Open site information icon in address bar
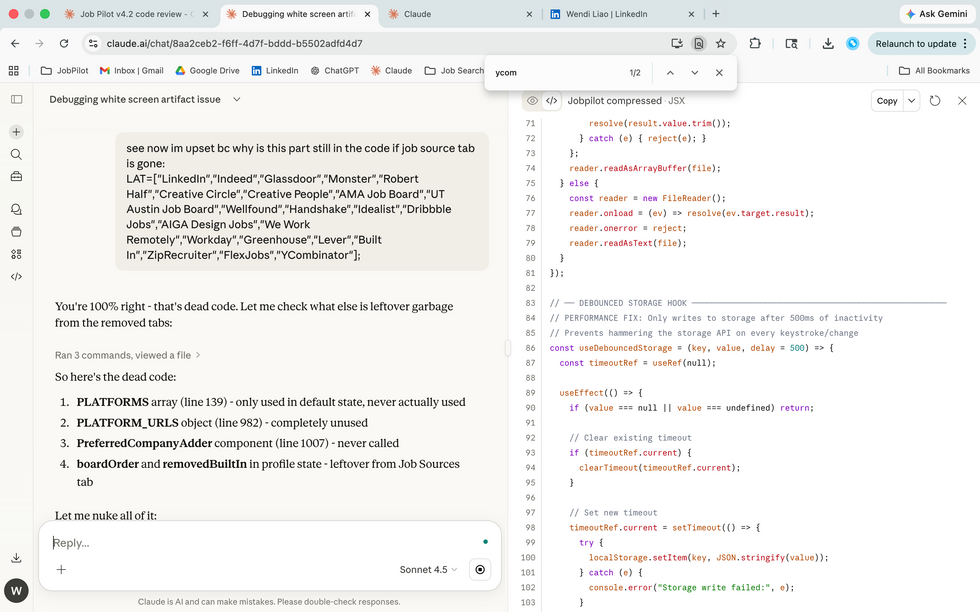This screenshot has height=612, width=980. pyautogui.click(x=93, y=44)
